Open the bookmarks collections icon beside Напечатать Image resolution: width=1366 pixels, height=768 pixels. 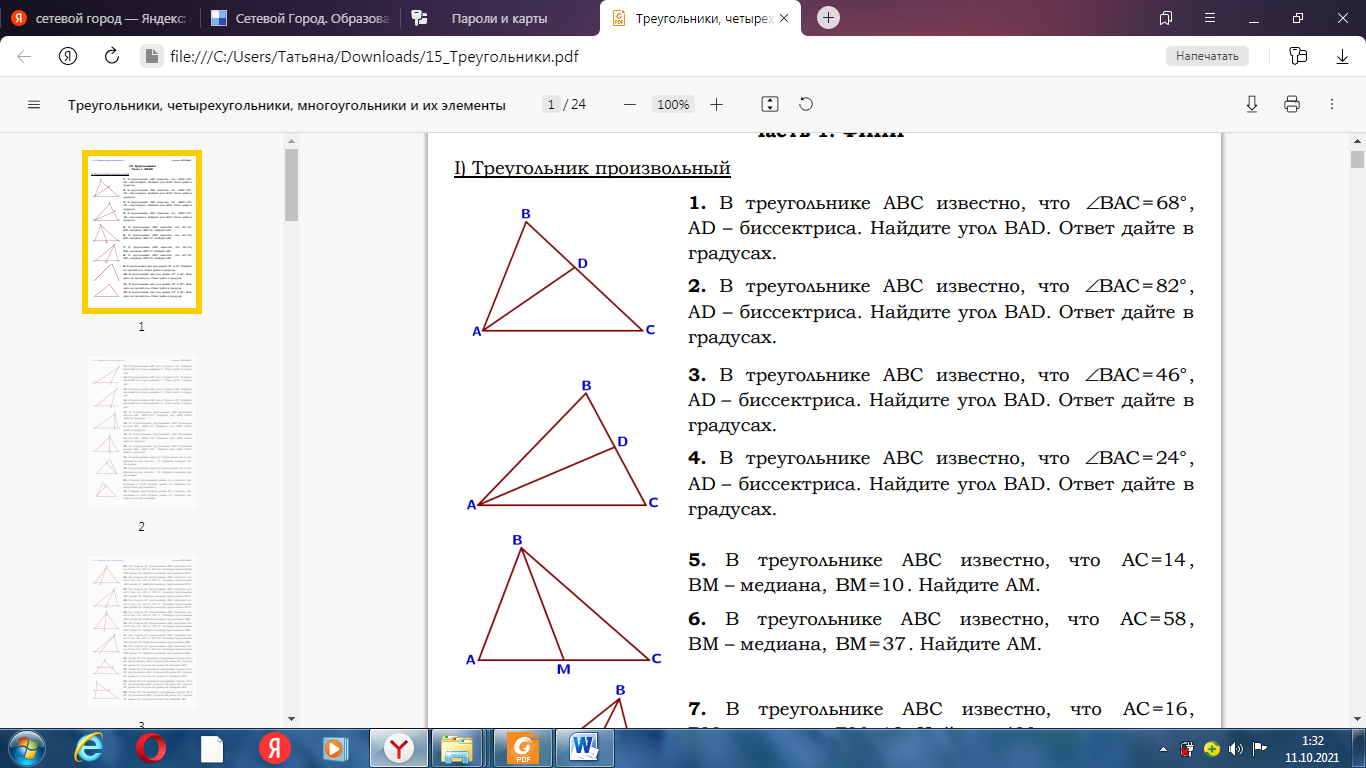(1298, 56)
